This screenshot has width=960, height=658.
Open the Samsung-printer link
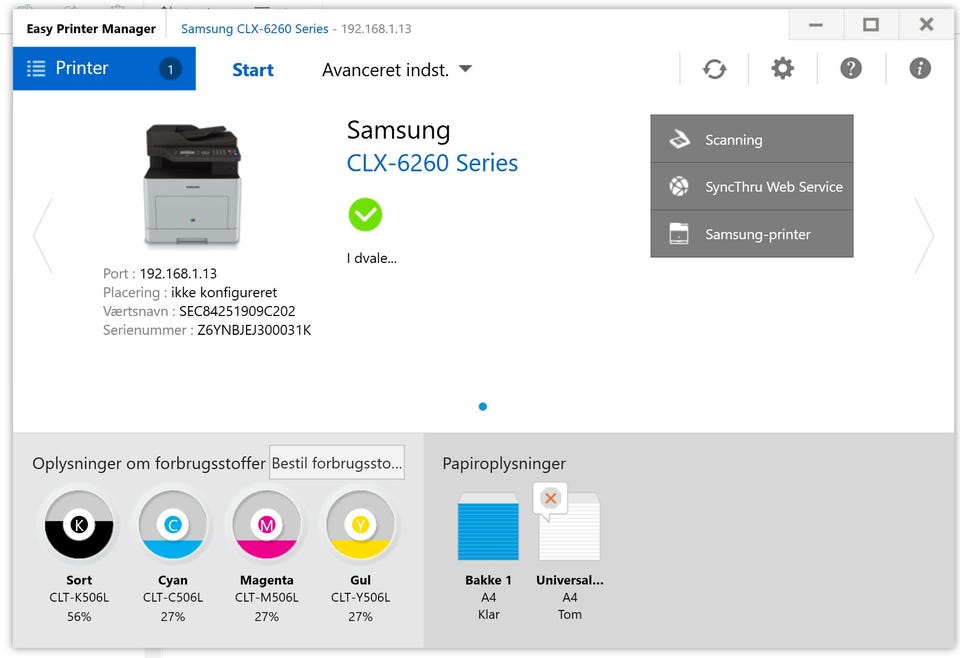tap(752, 234)
